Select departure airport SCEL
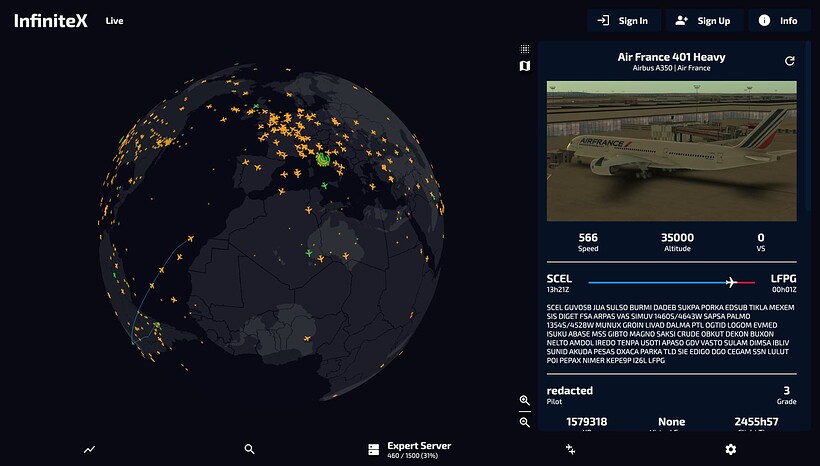The height and width of the screenshot is (466, 820). (559, 279)
